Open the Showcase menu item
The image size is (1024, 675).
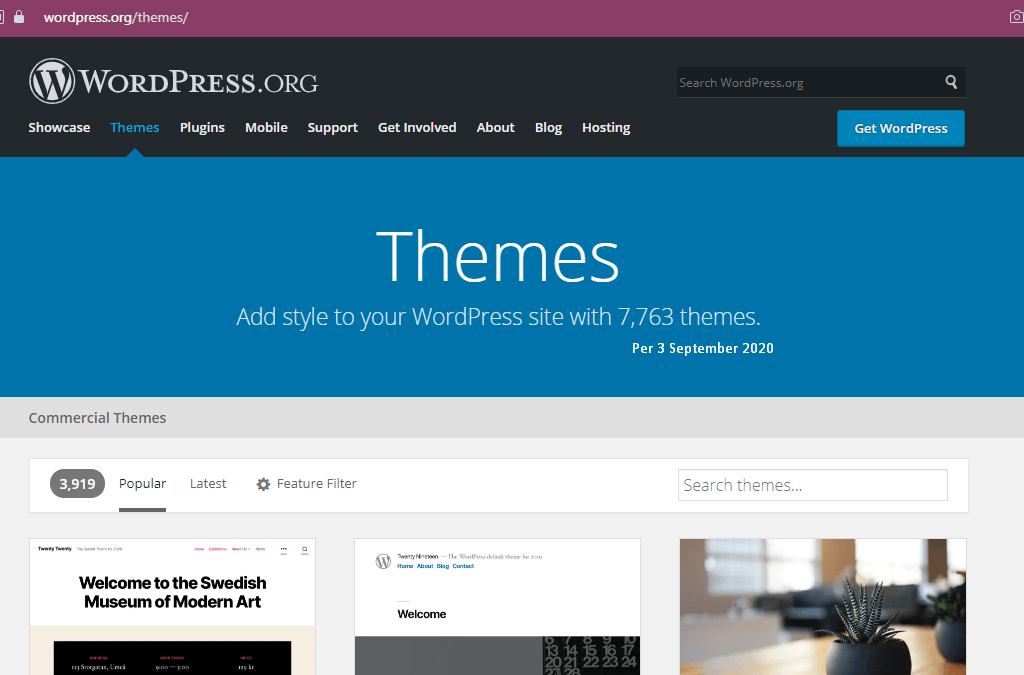(59, 127)
